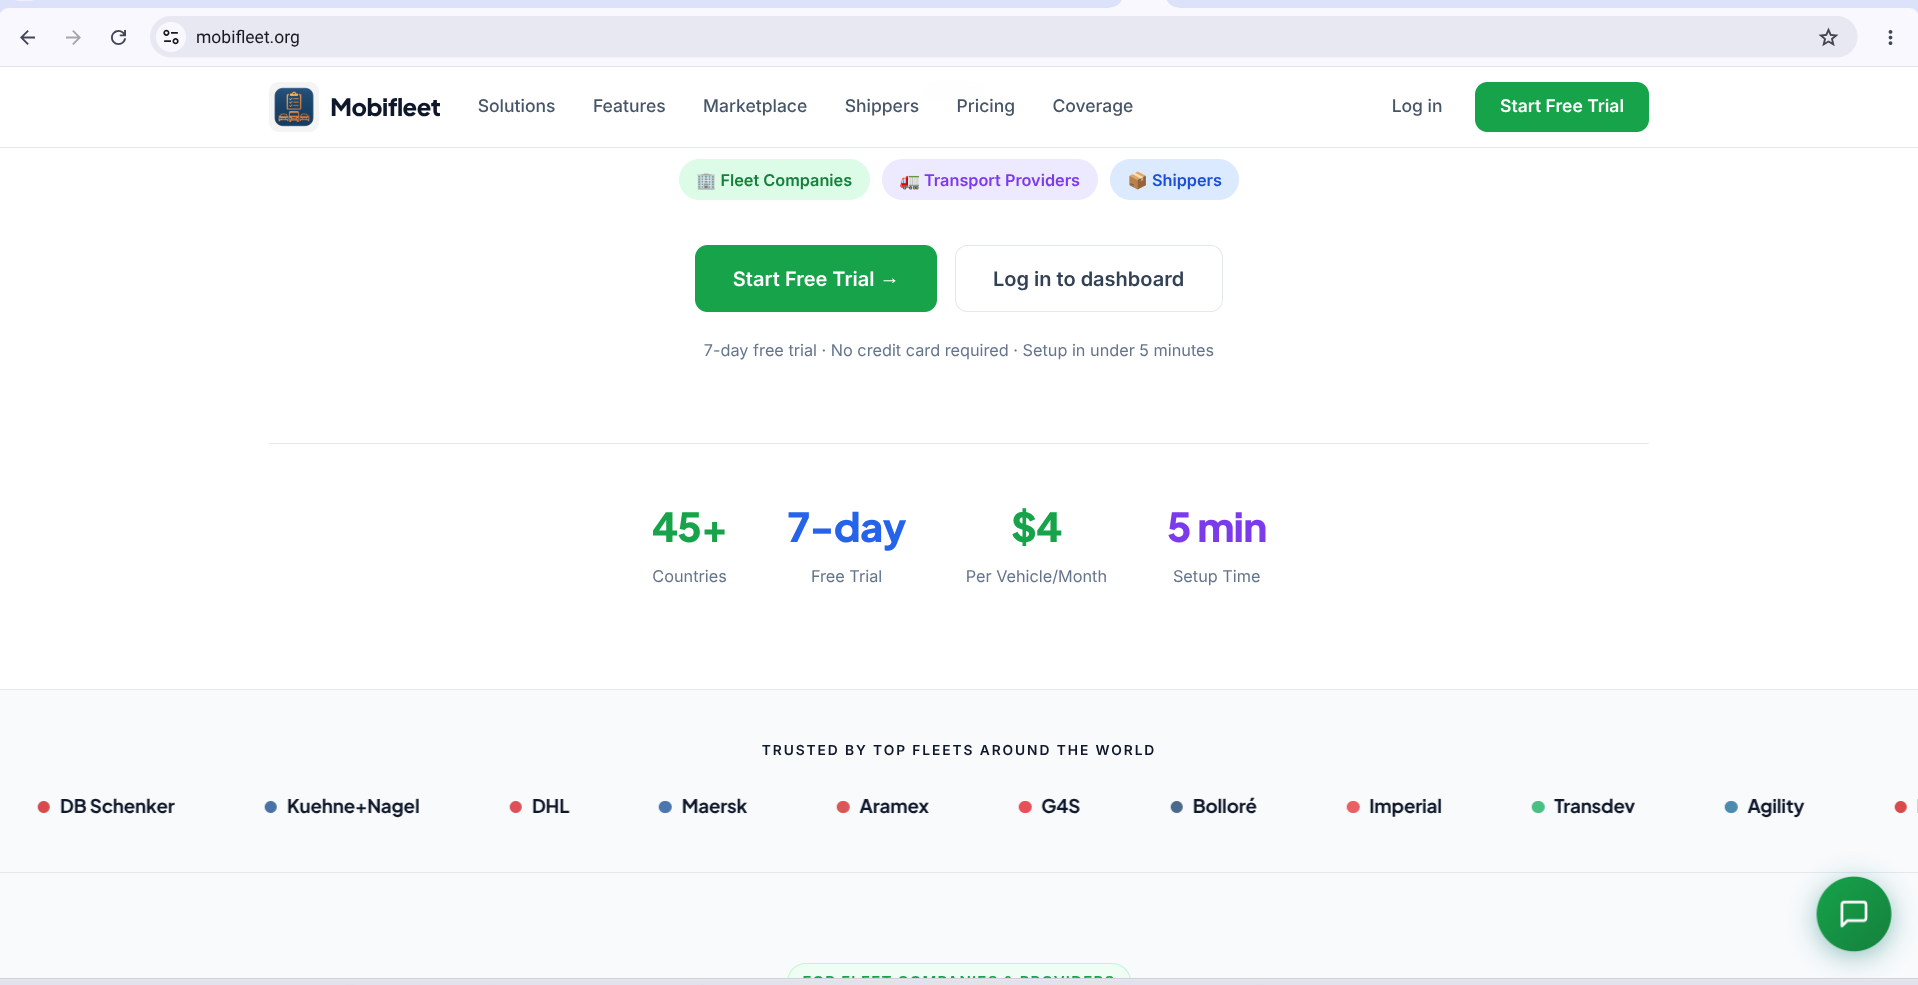
Task: Click the $4 Per Vehicle/Month stat
Action: (x=1036, y=546)
